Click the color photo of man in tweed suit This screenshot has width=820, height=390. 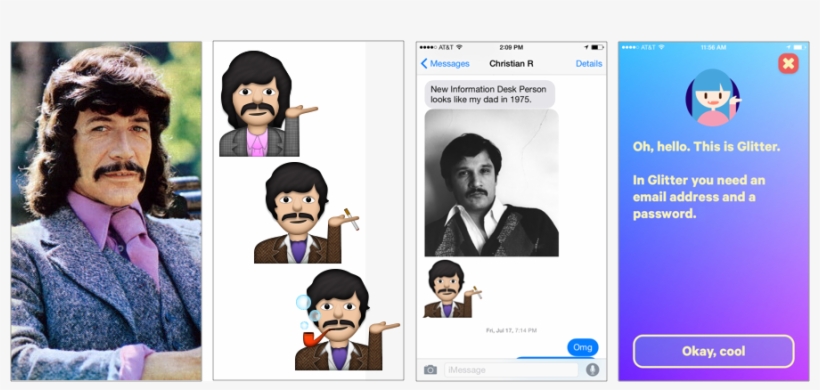point(106,211)
